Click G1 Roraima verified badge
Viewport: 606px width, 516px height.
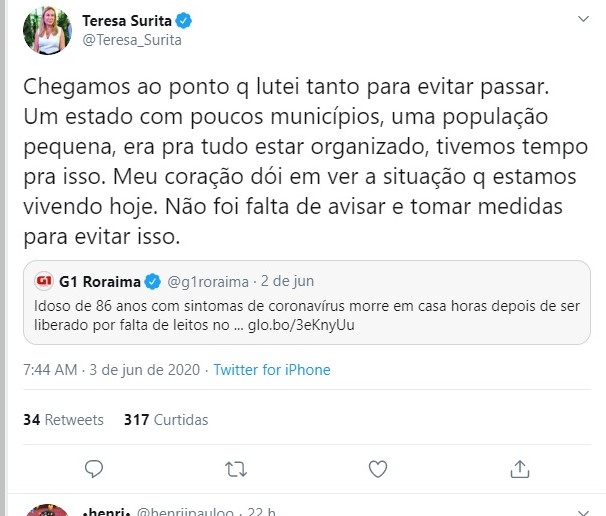pyautogui.click(x=153, y=279)
